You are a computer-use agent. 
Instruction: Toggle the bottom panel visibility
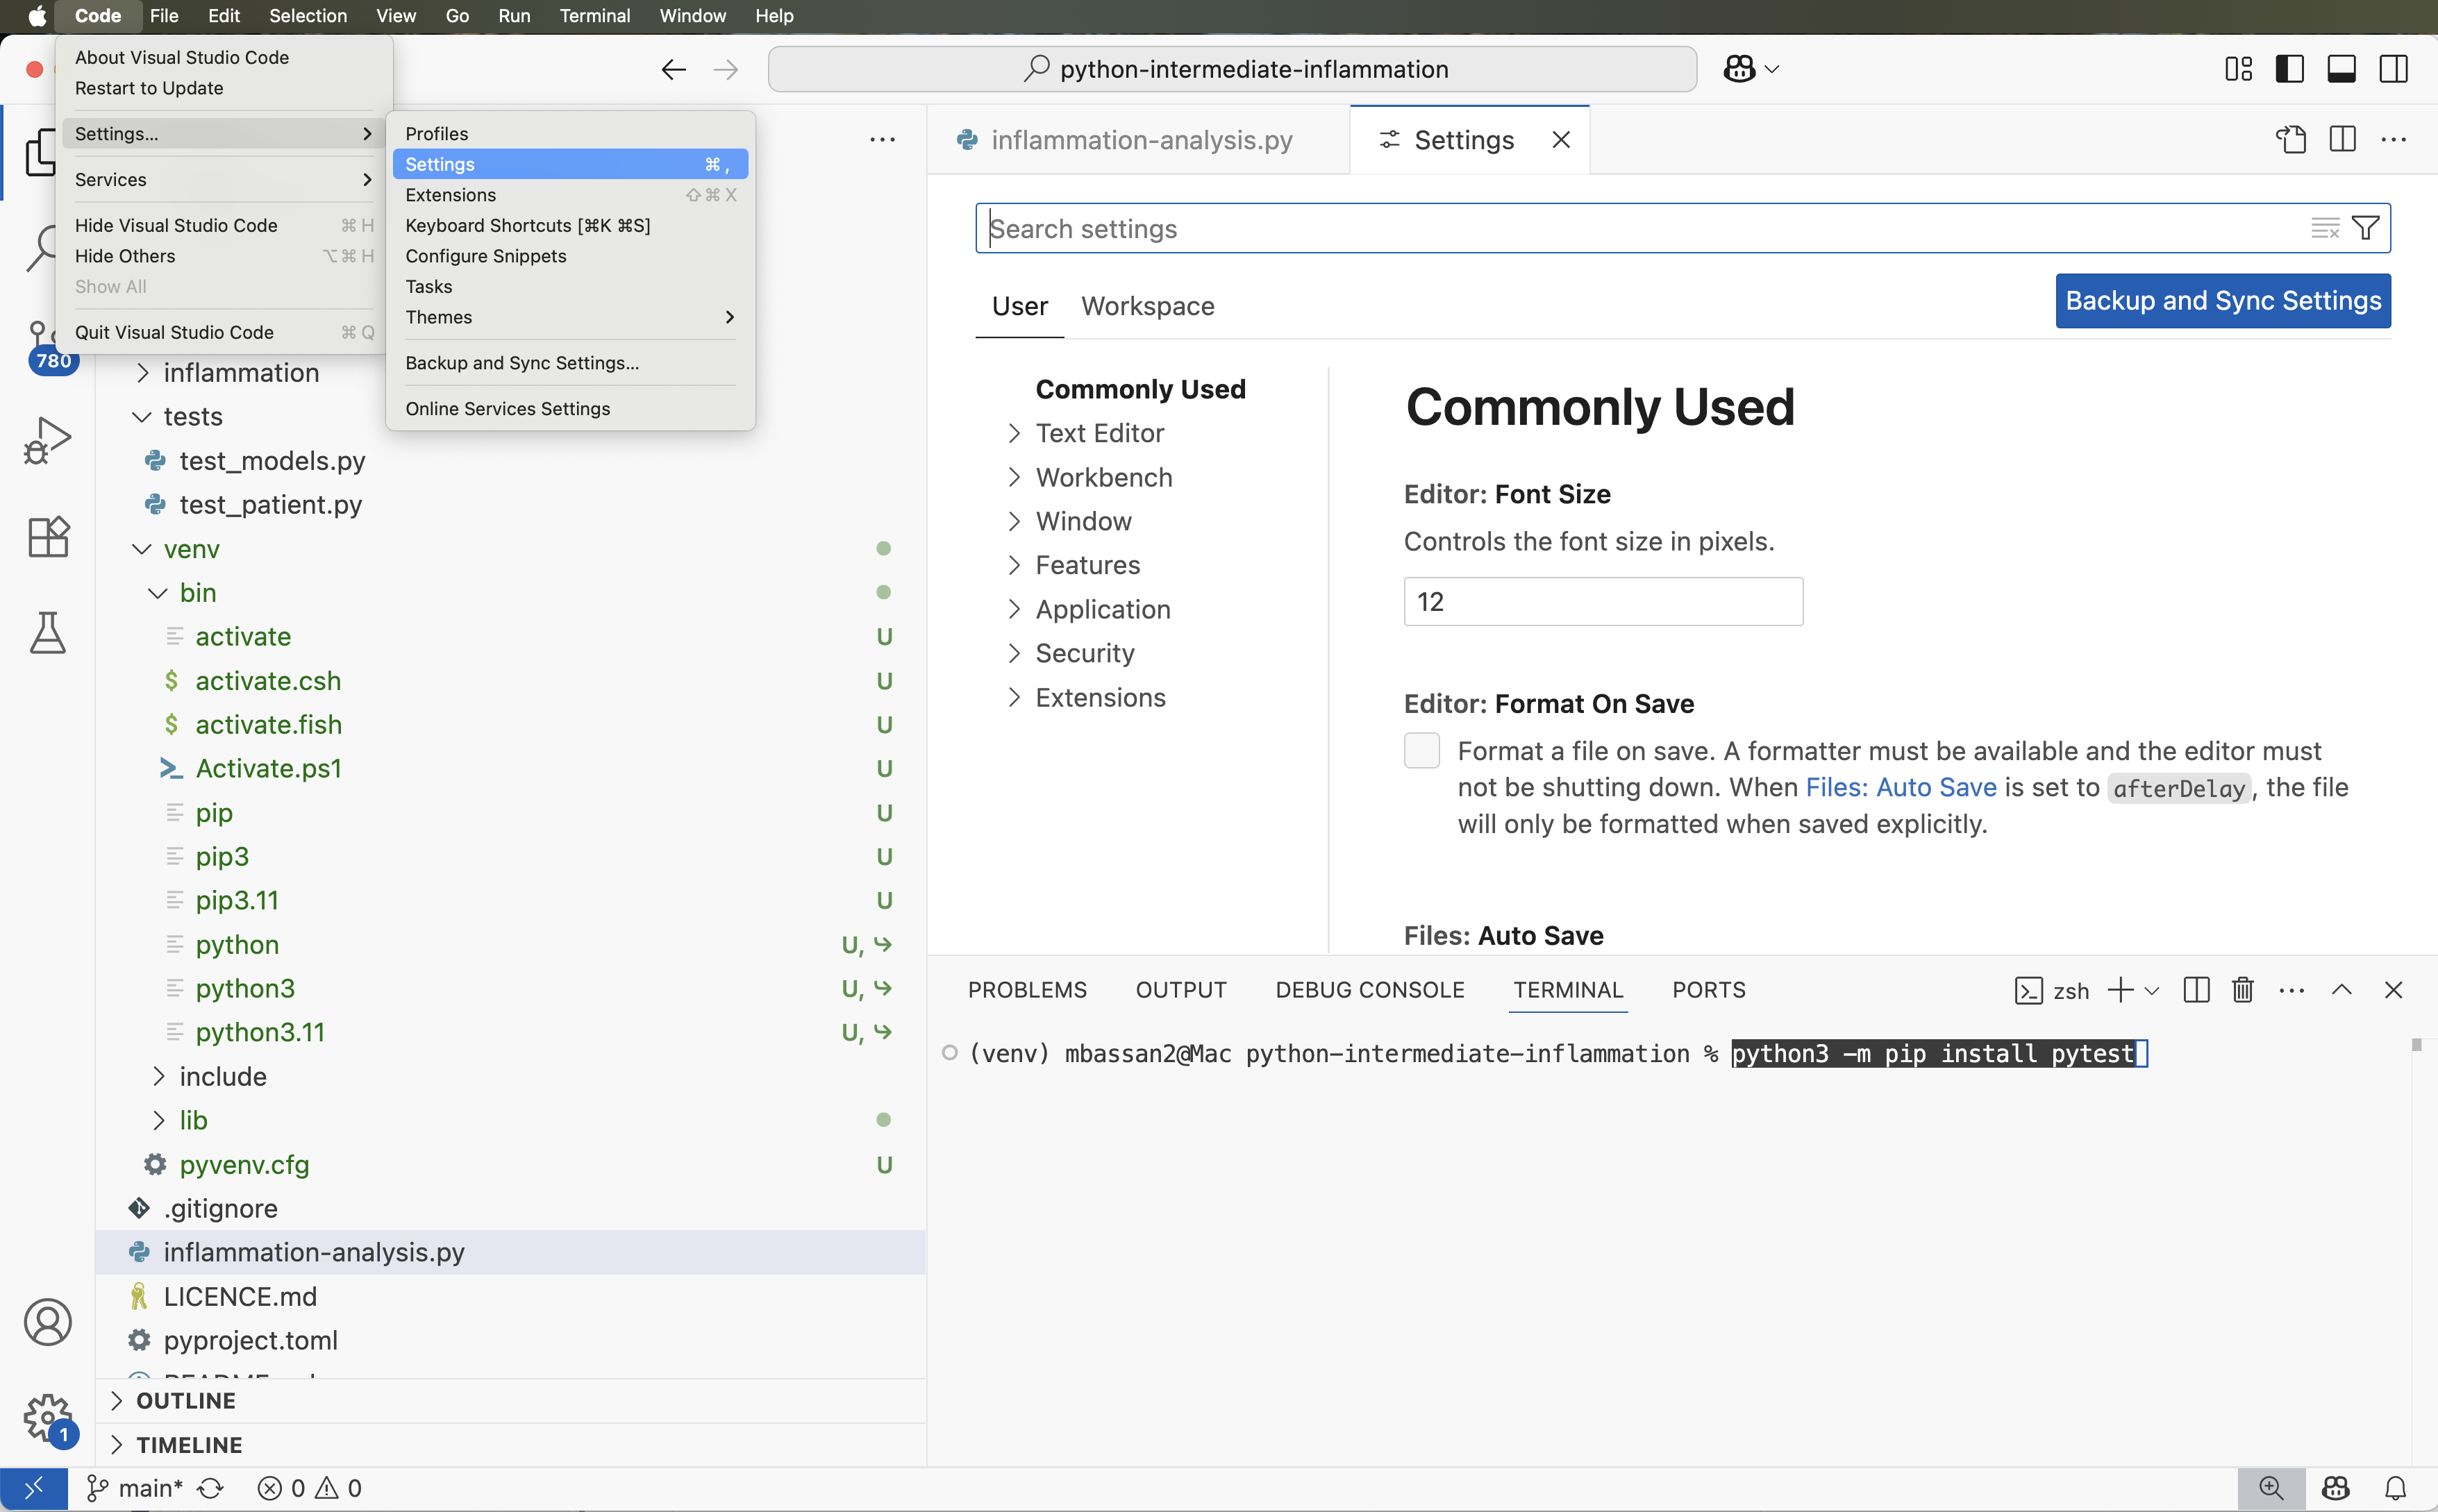pyautogui.click(x=2342, y=68)
